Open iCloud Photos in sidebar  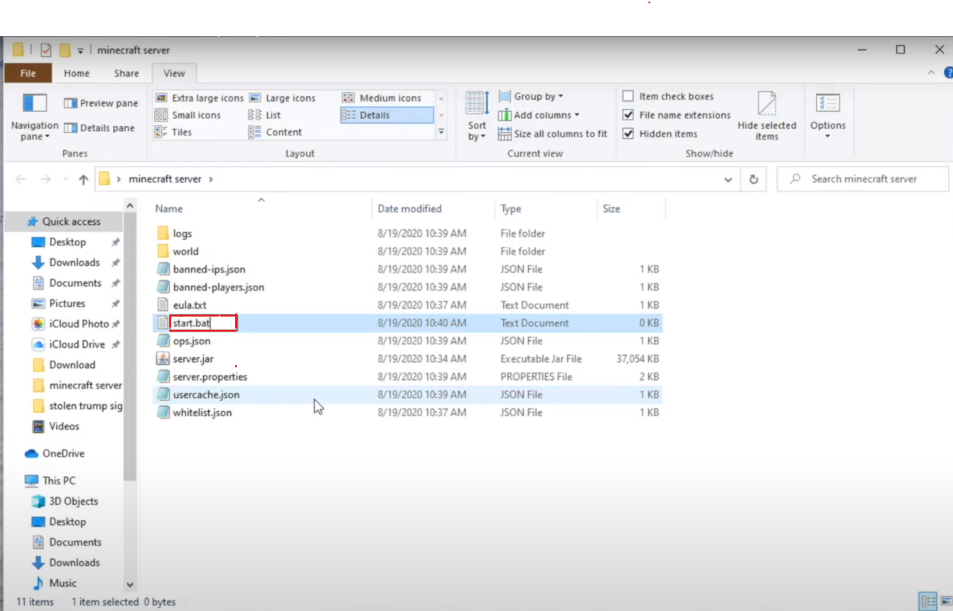[78, 324]
